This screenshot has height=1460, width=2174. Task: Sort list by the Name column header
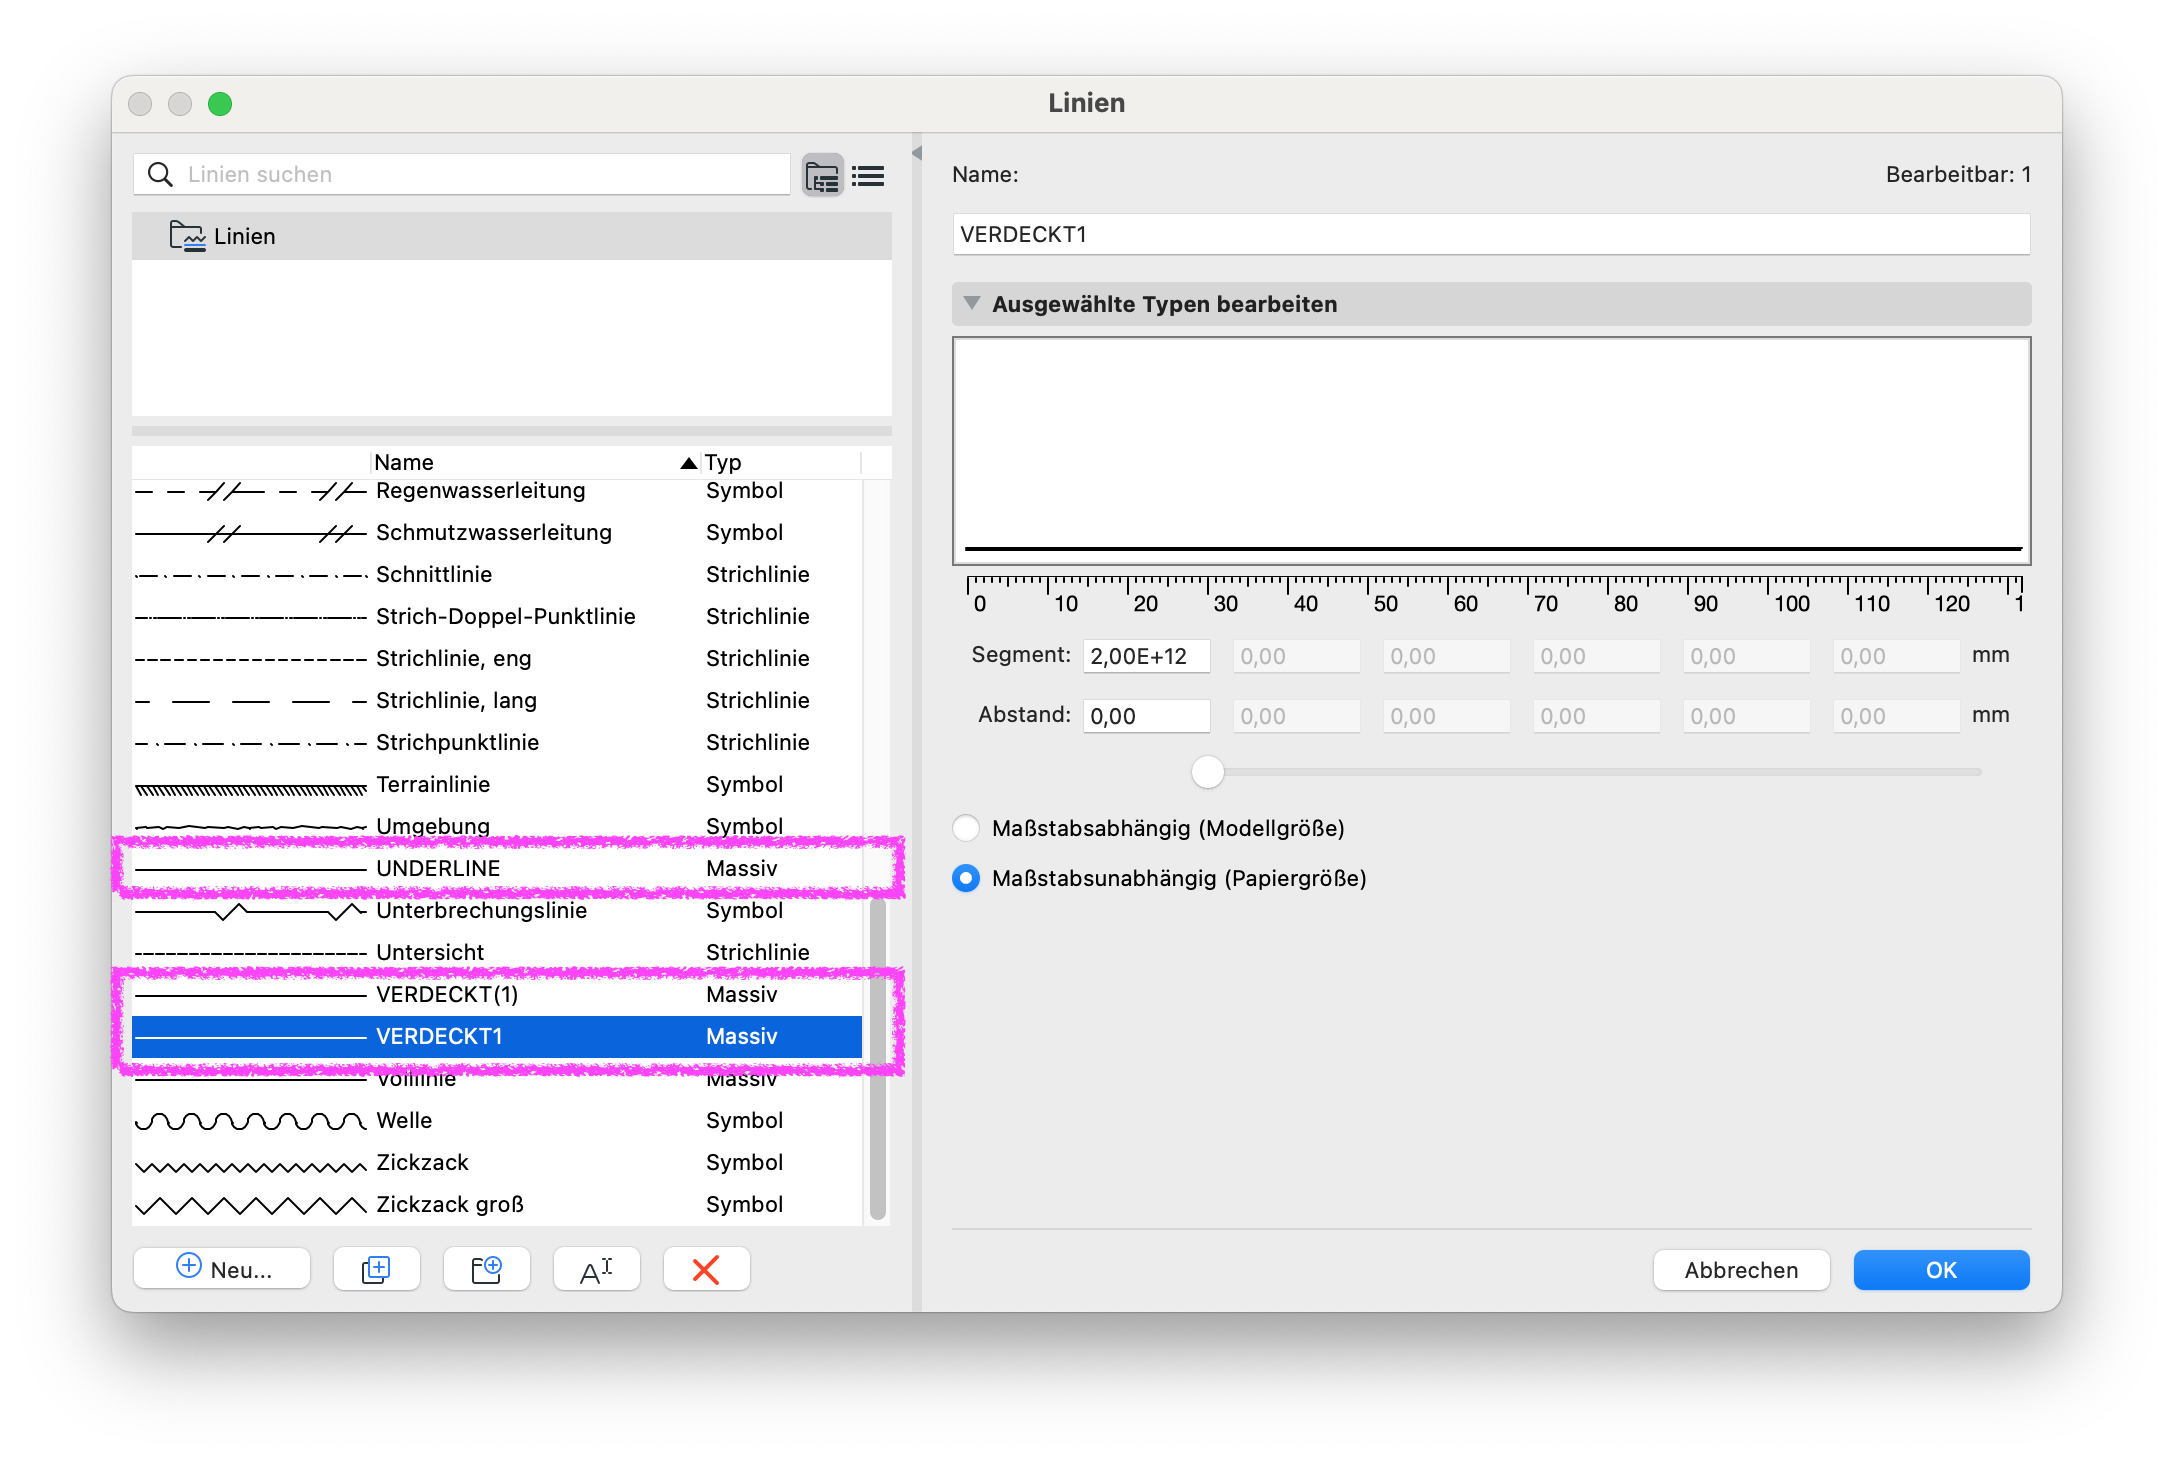(535, 462)
